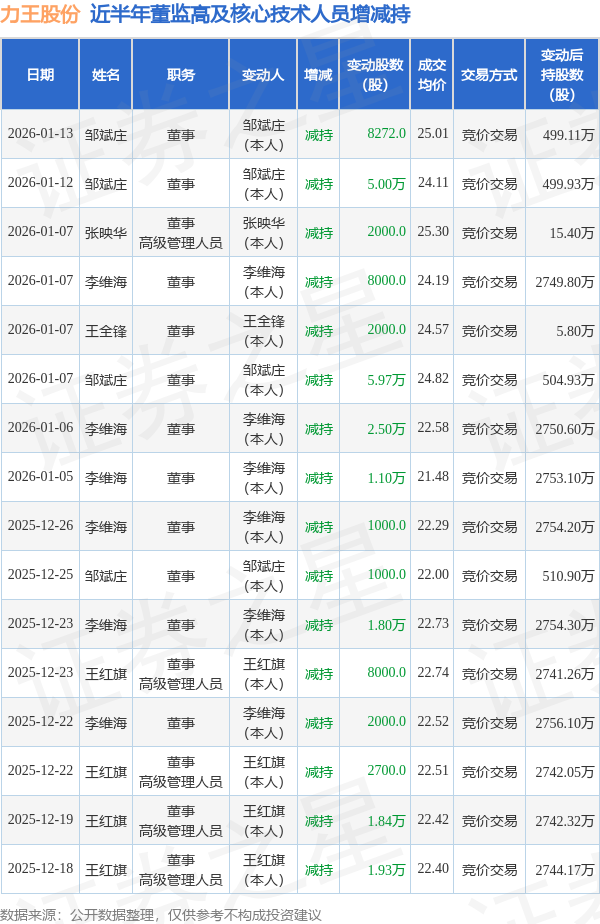The width and height of the screenshot is (600, 924).
Task: Click the 数据来源 footer note
Action: pyautogui.click(x=161, y=914)
